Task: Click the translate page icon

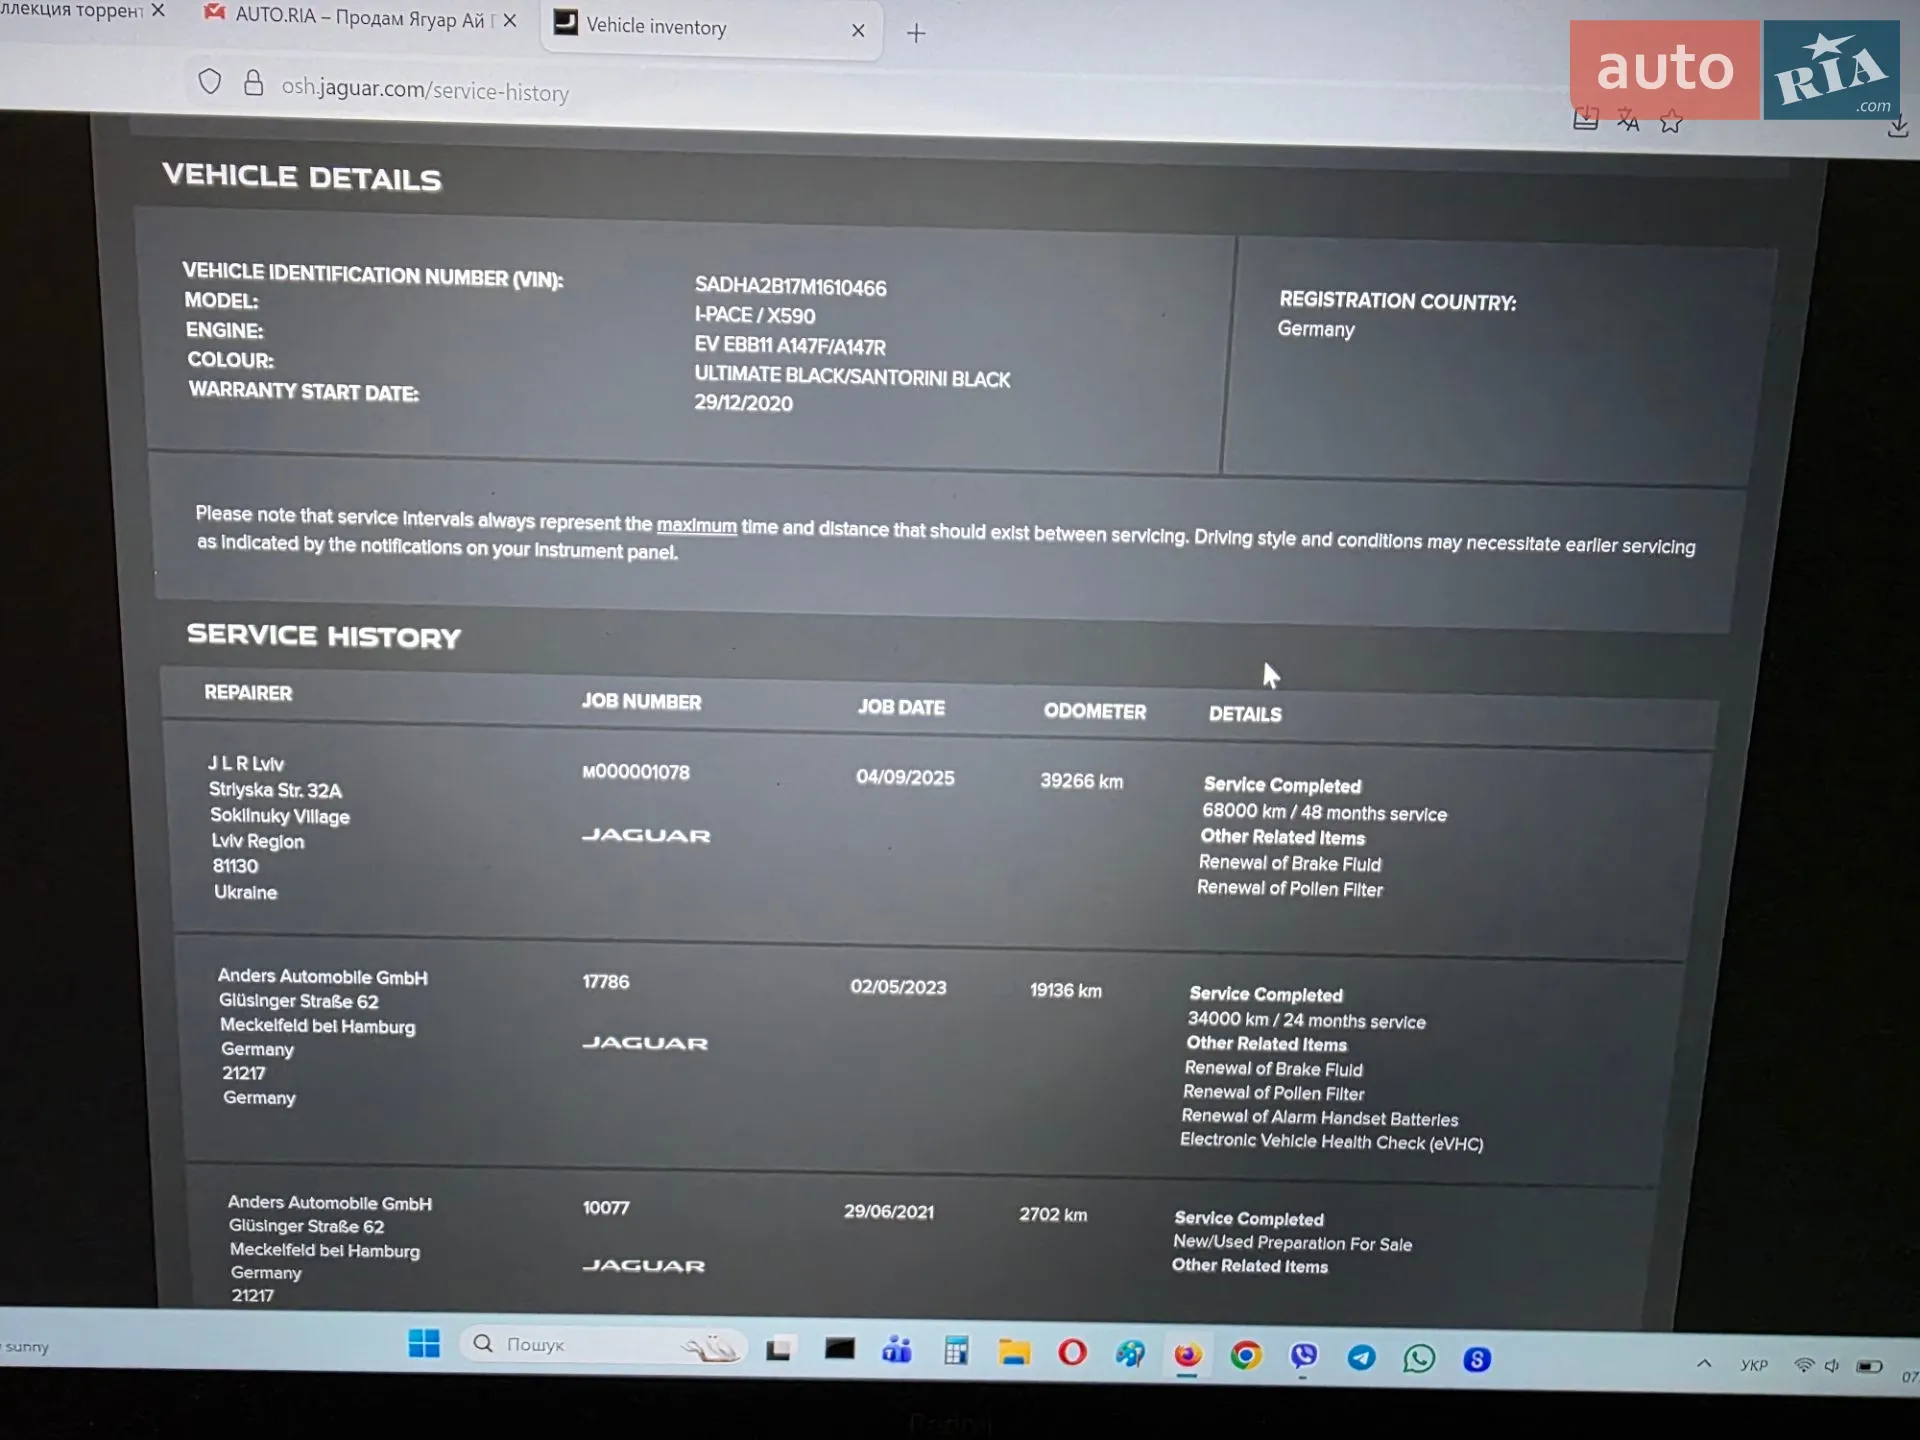Action: coord(1628,121)
